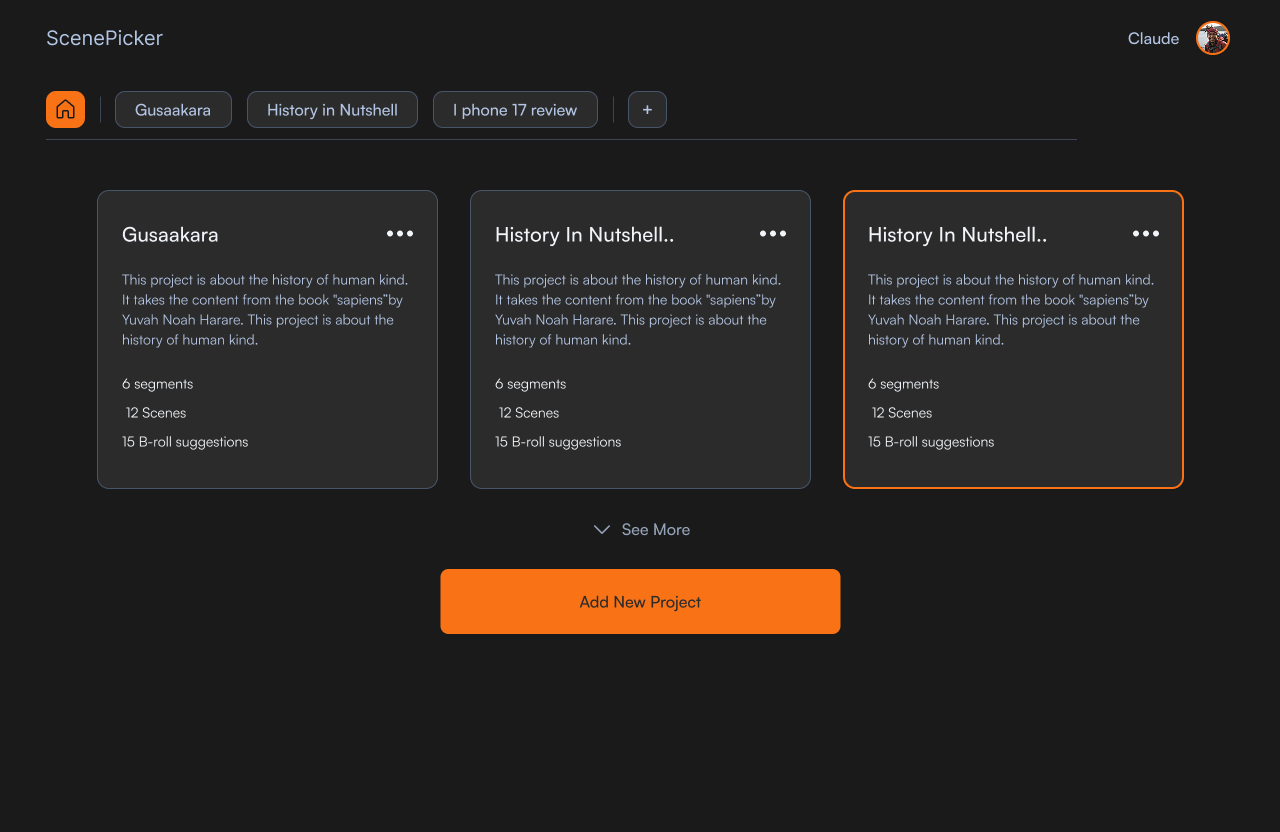
Task: Switch to the Gusaakara tab
Action: pyautogui.click(x=173, y=110)
